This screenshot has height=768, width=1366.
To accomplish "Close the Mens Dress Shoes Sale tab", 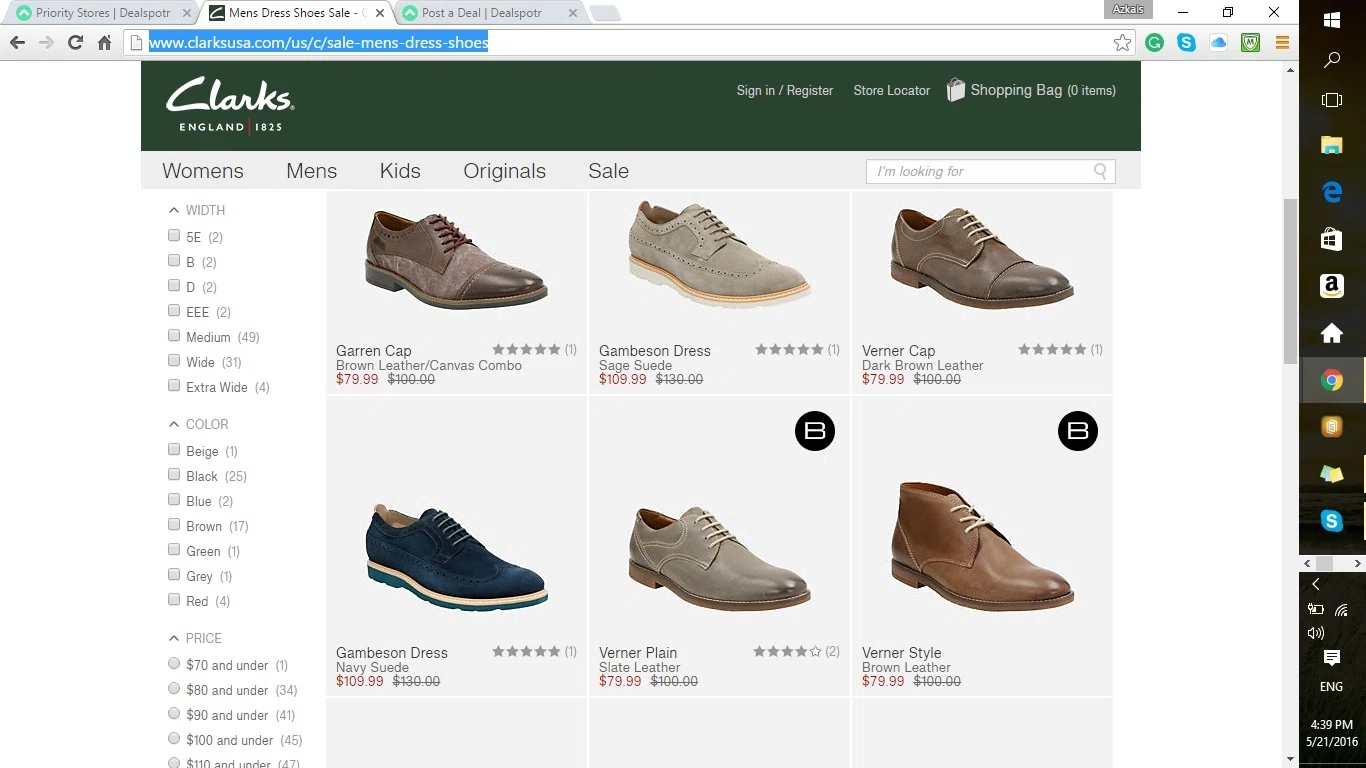I will tap(380, 13).
